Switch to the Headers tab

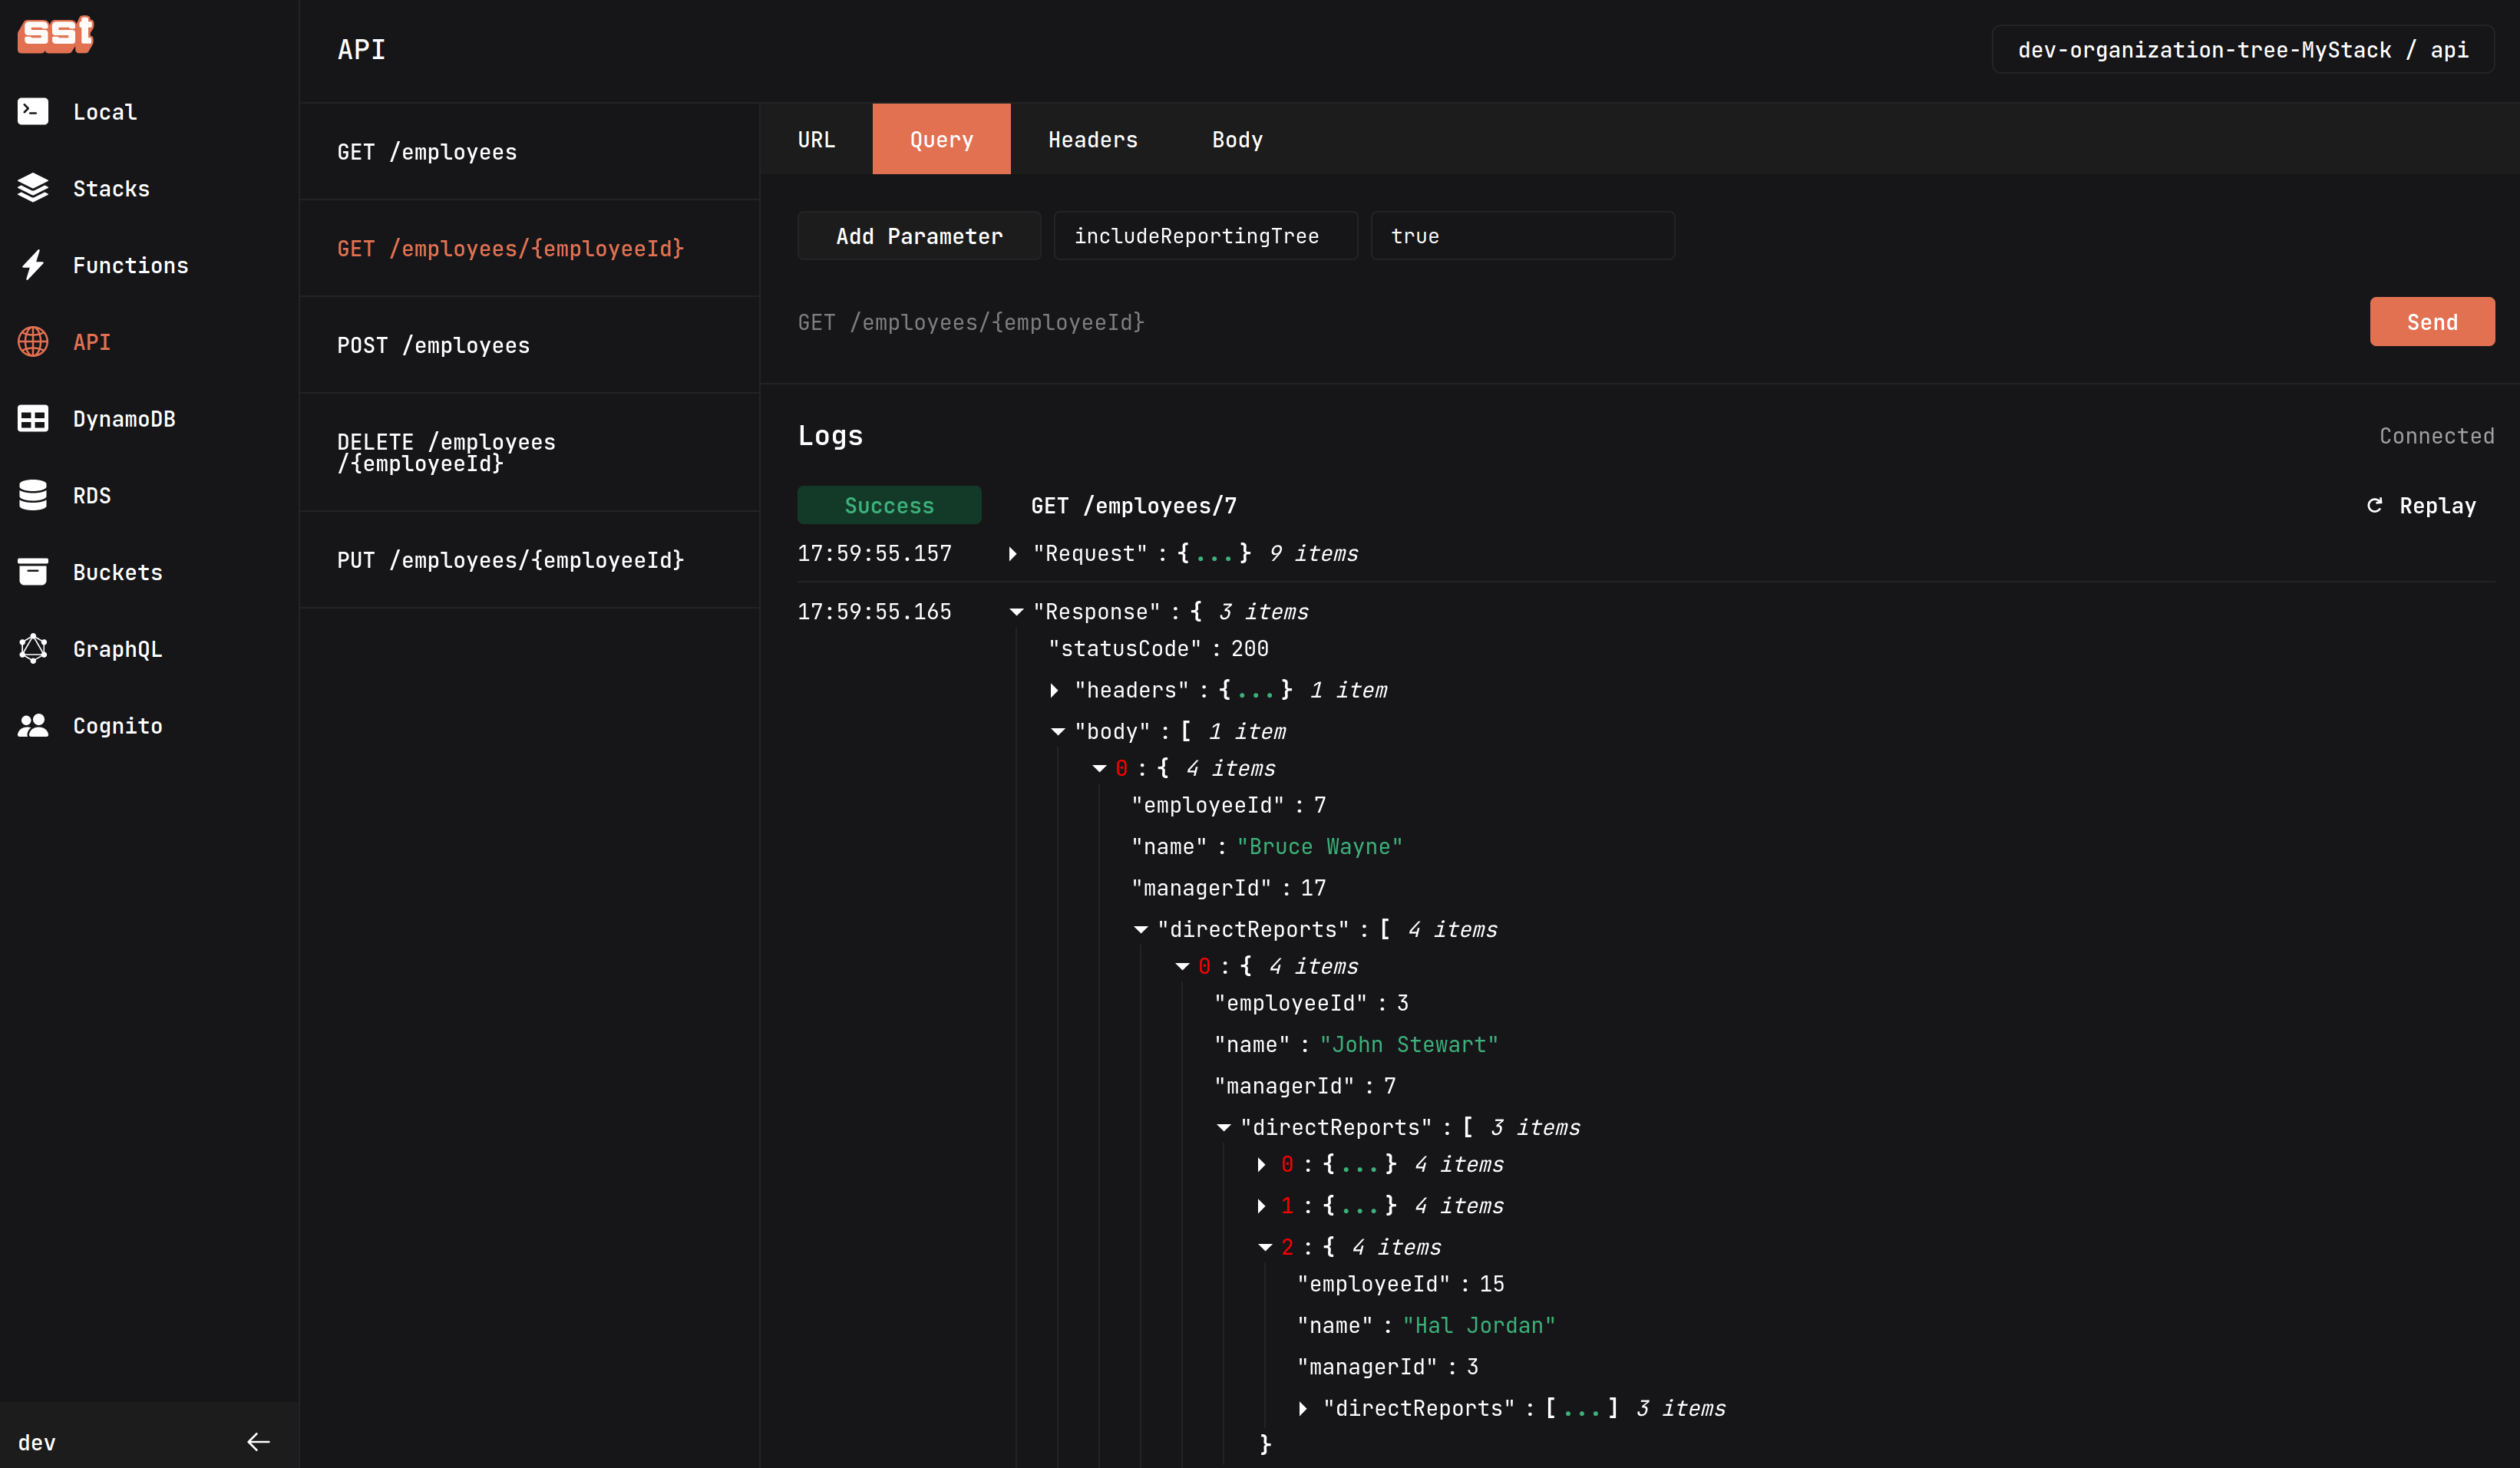point(1092,140)
